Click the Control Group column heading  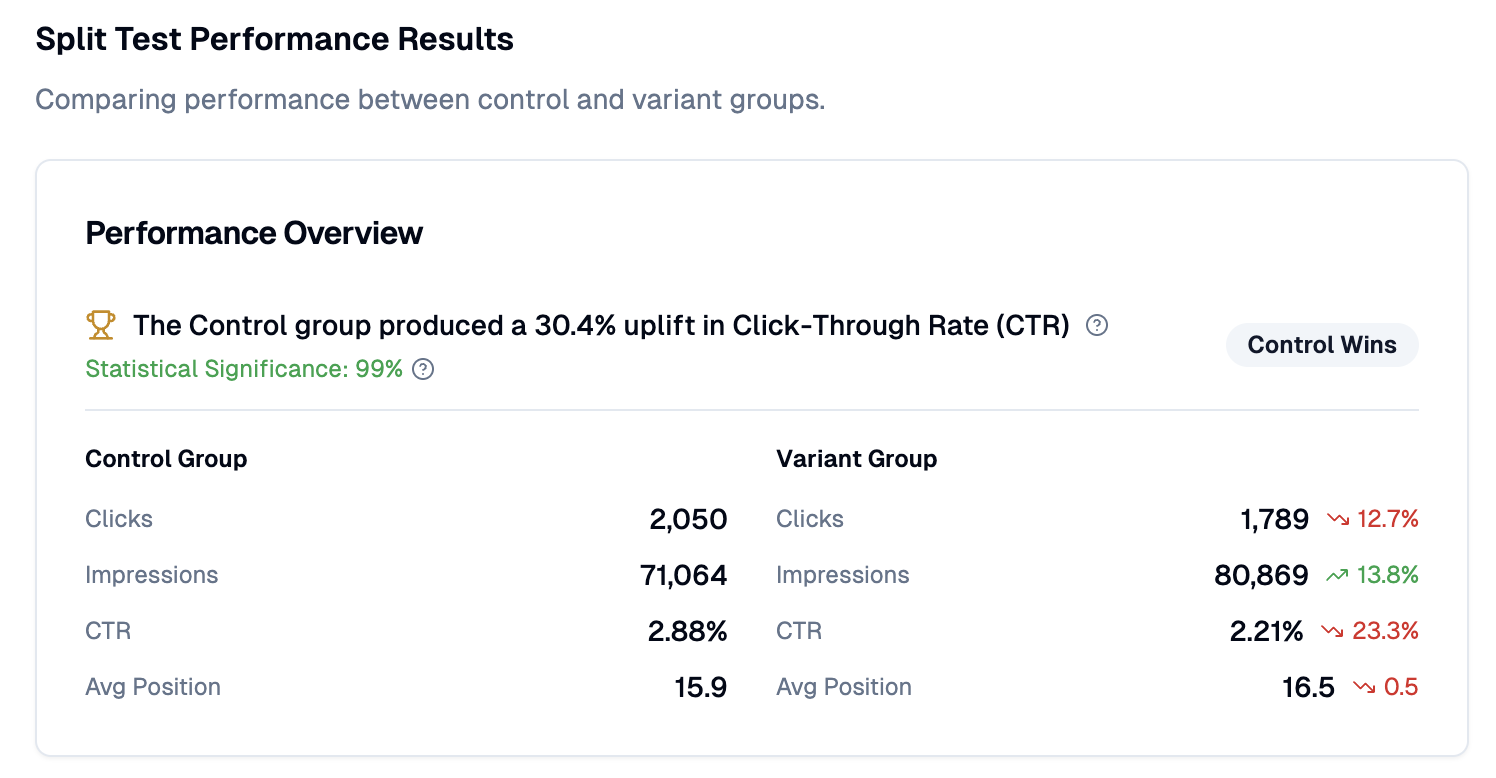tap(166, 459)
